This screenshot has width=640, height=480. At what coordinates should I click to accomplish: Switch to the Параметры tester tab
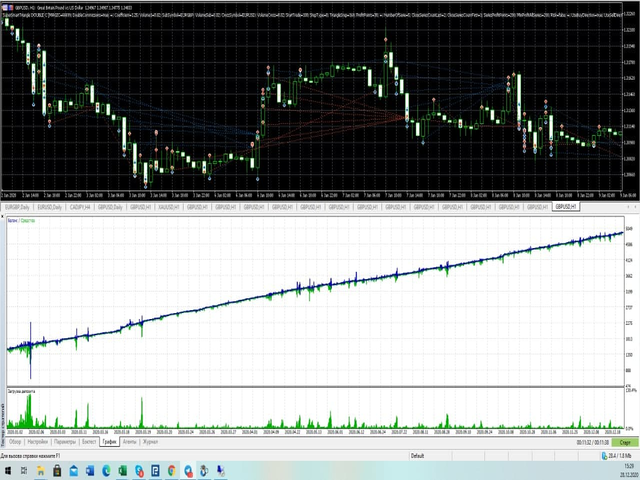(x=65, y=442)
